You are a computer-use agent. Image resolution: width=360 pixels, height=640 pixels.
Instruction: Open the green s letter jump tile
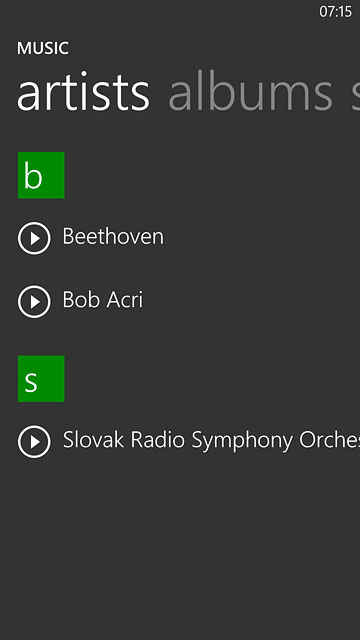tap(41, 379)
